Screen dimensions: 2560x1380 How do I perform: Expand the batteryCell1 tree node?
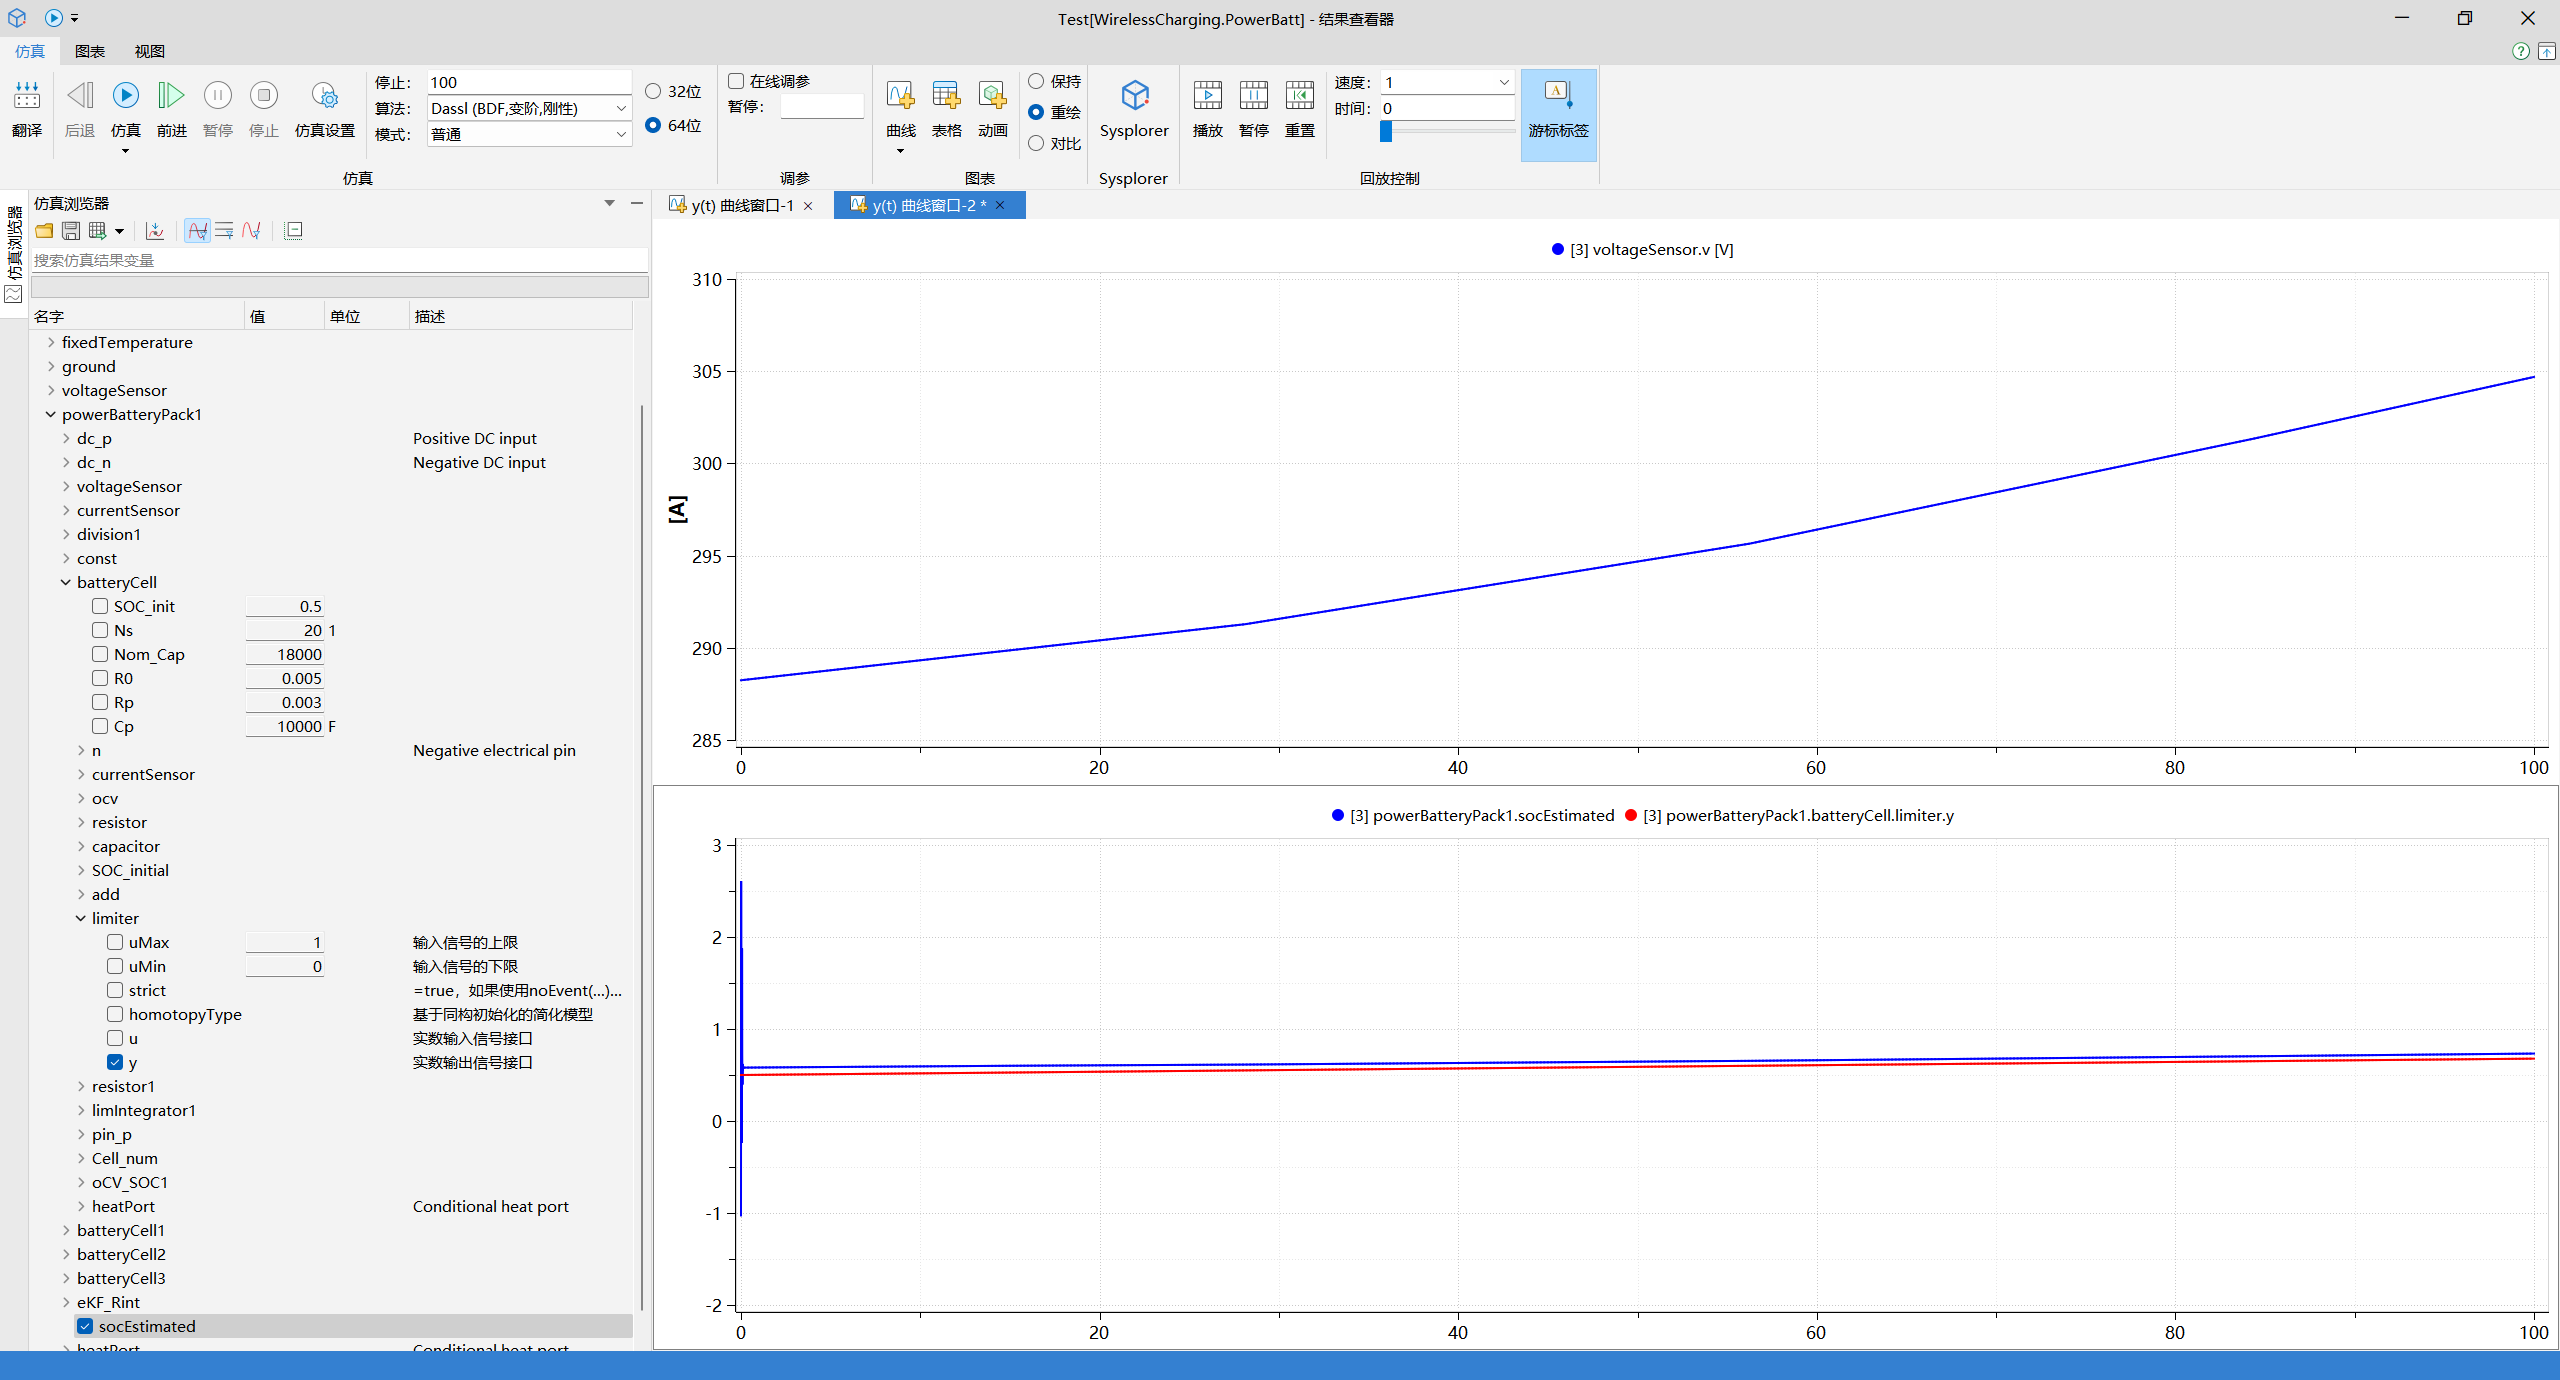tap(66, 1230)
